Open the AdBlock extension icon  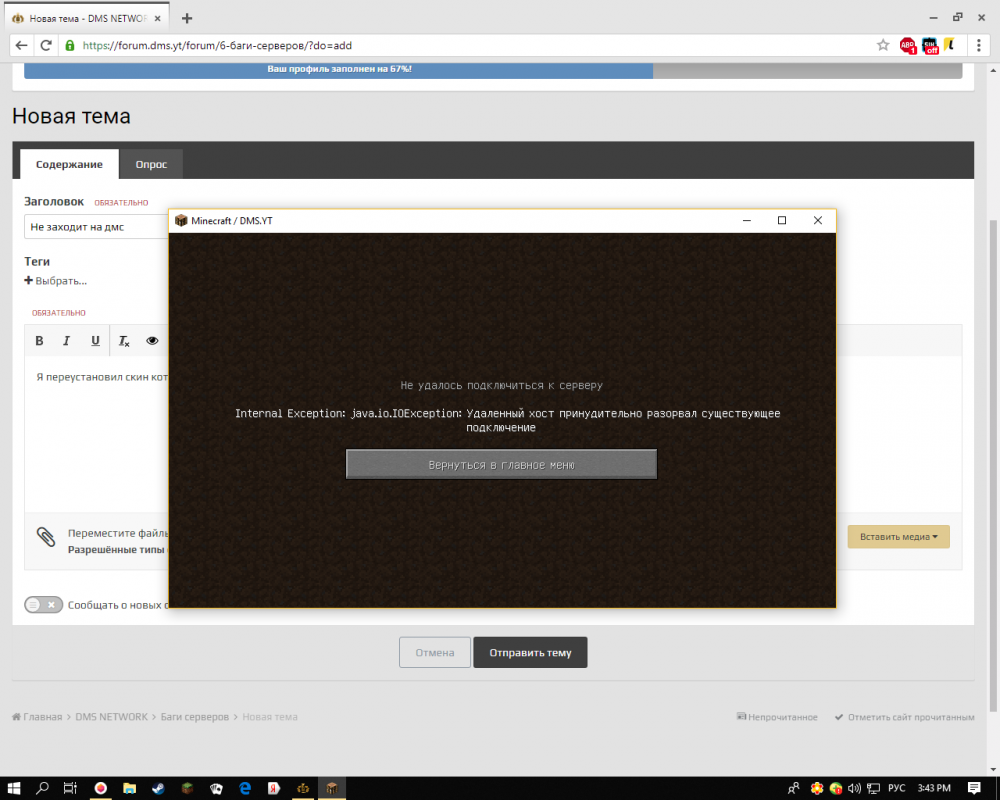pos(908,45)
